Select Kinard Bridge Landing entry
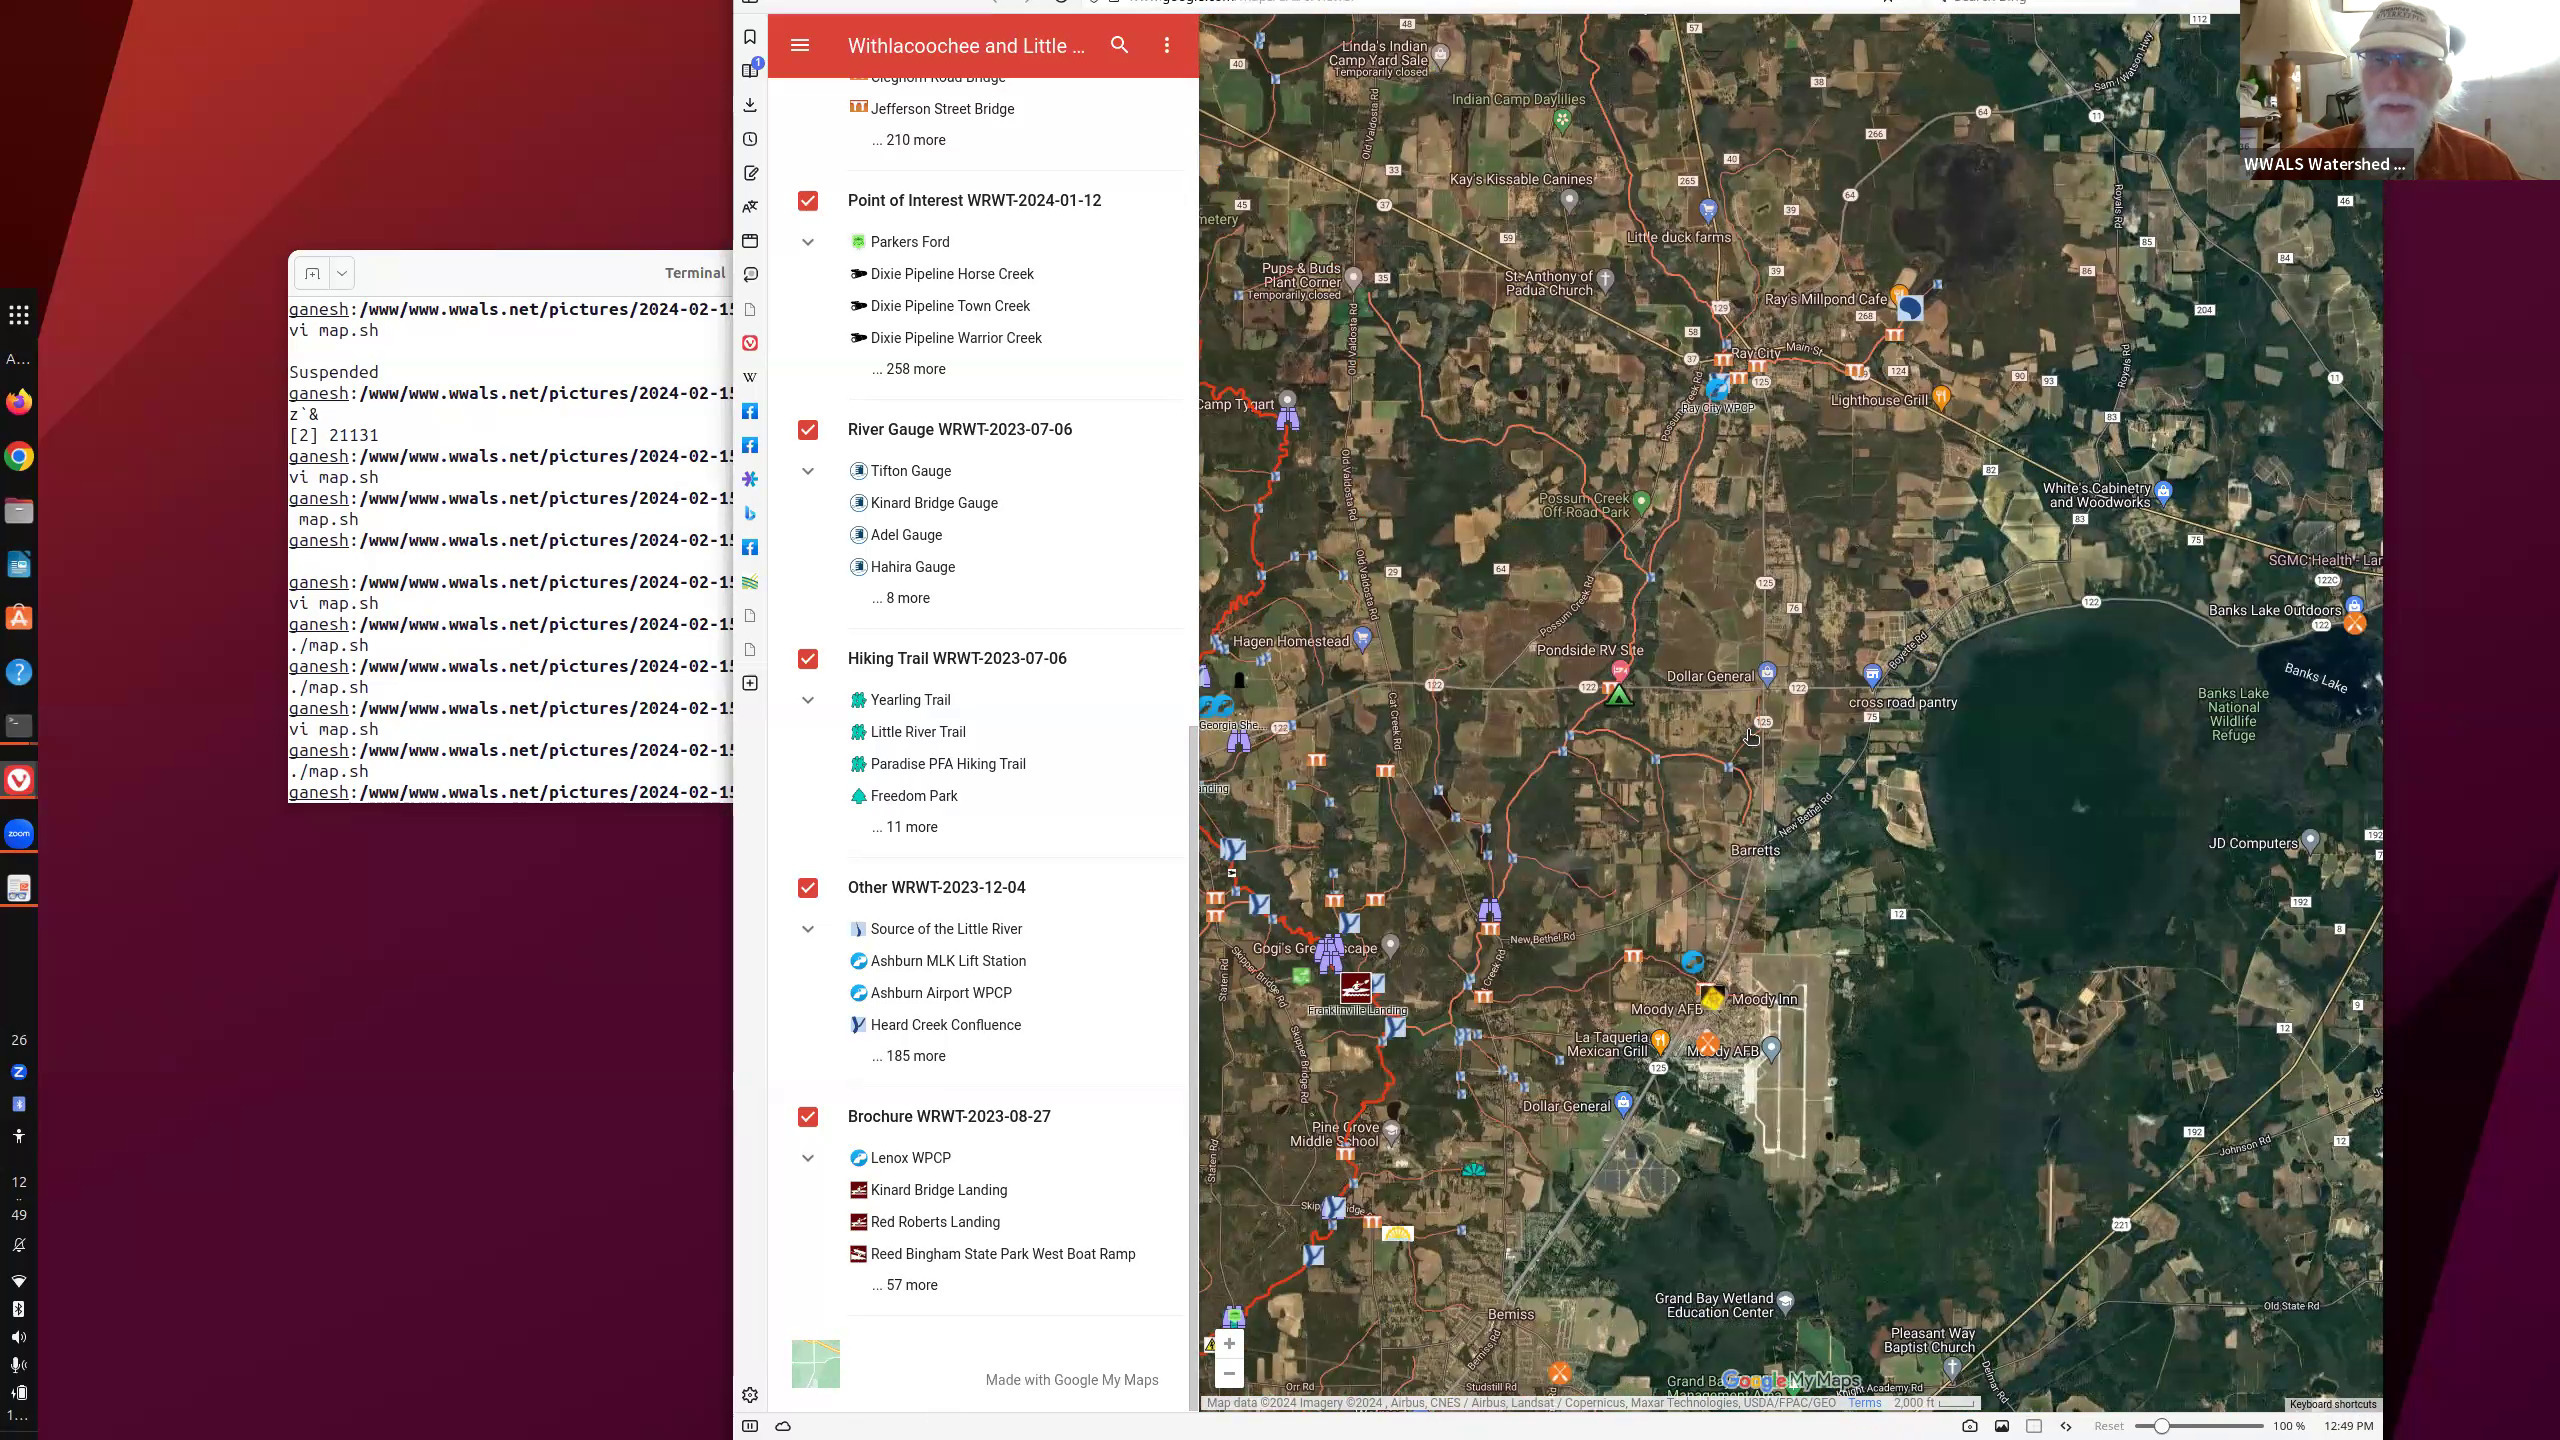Viewport: 2560px width, 1440px height. click(x=938, y=1190)
